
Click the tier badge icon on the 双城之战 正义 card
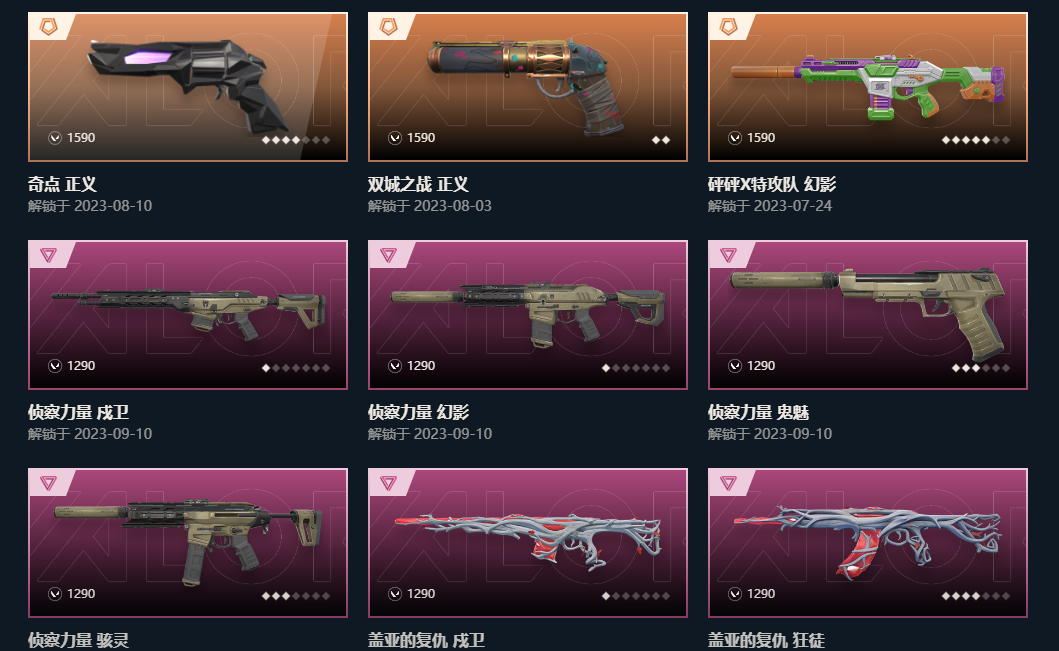[388, 27]
